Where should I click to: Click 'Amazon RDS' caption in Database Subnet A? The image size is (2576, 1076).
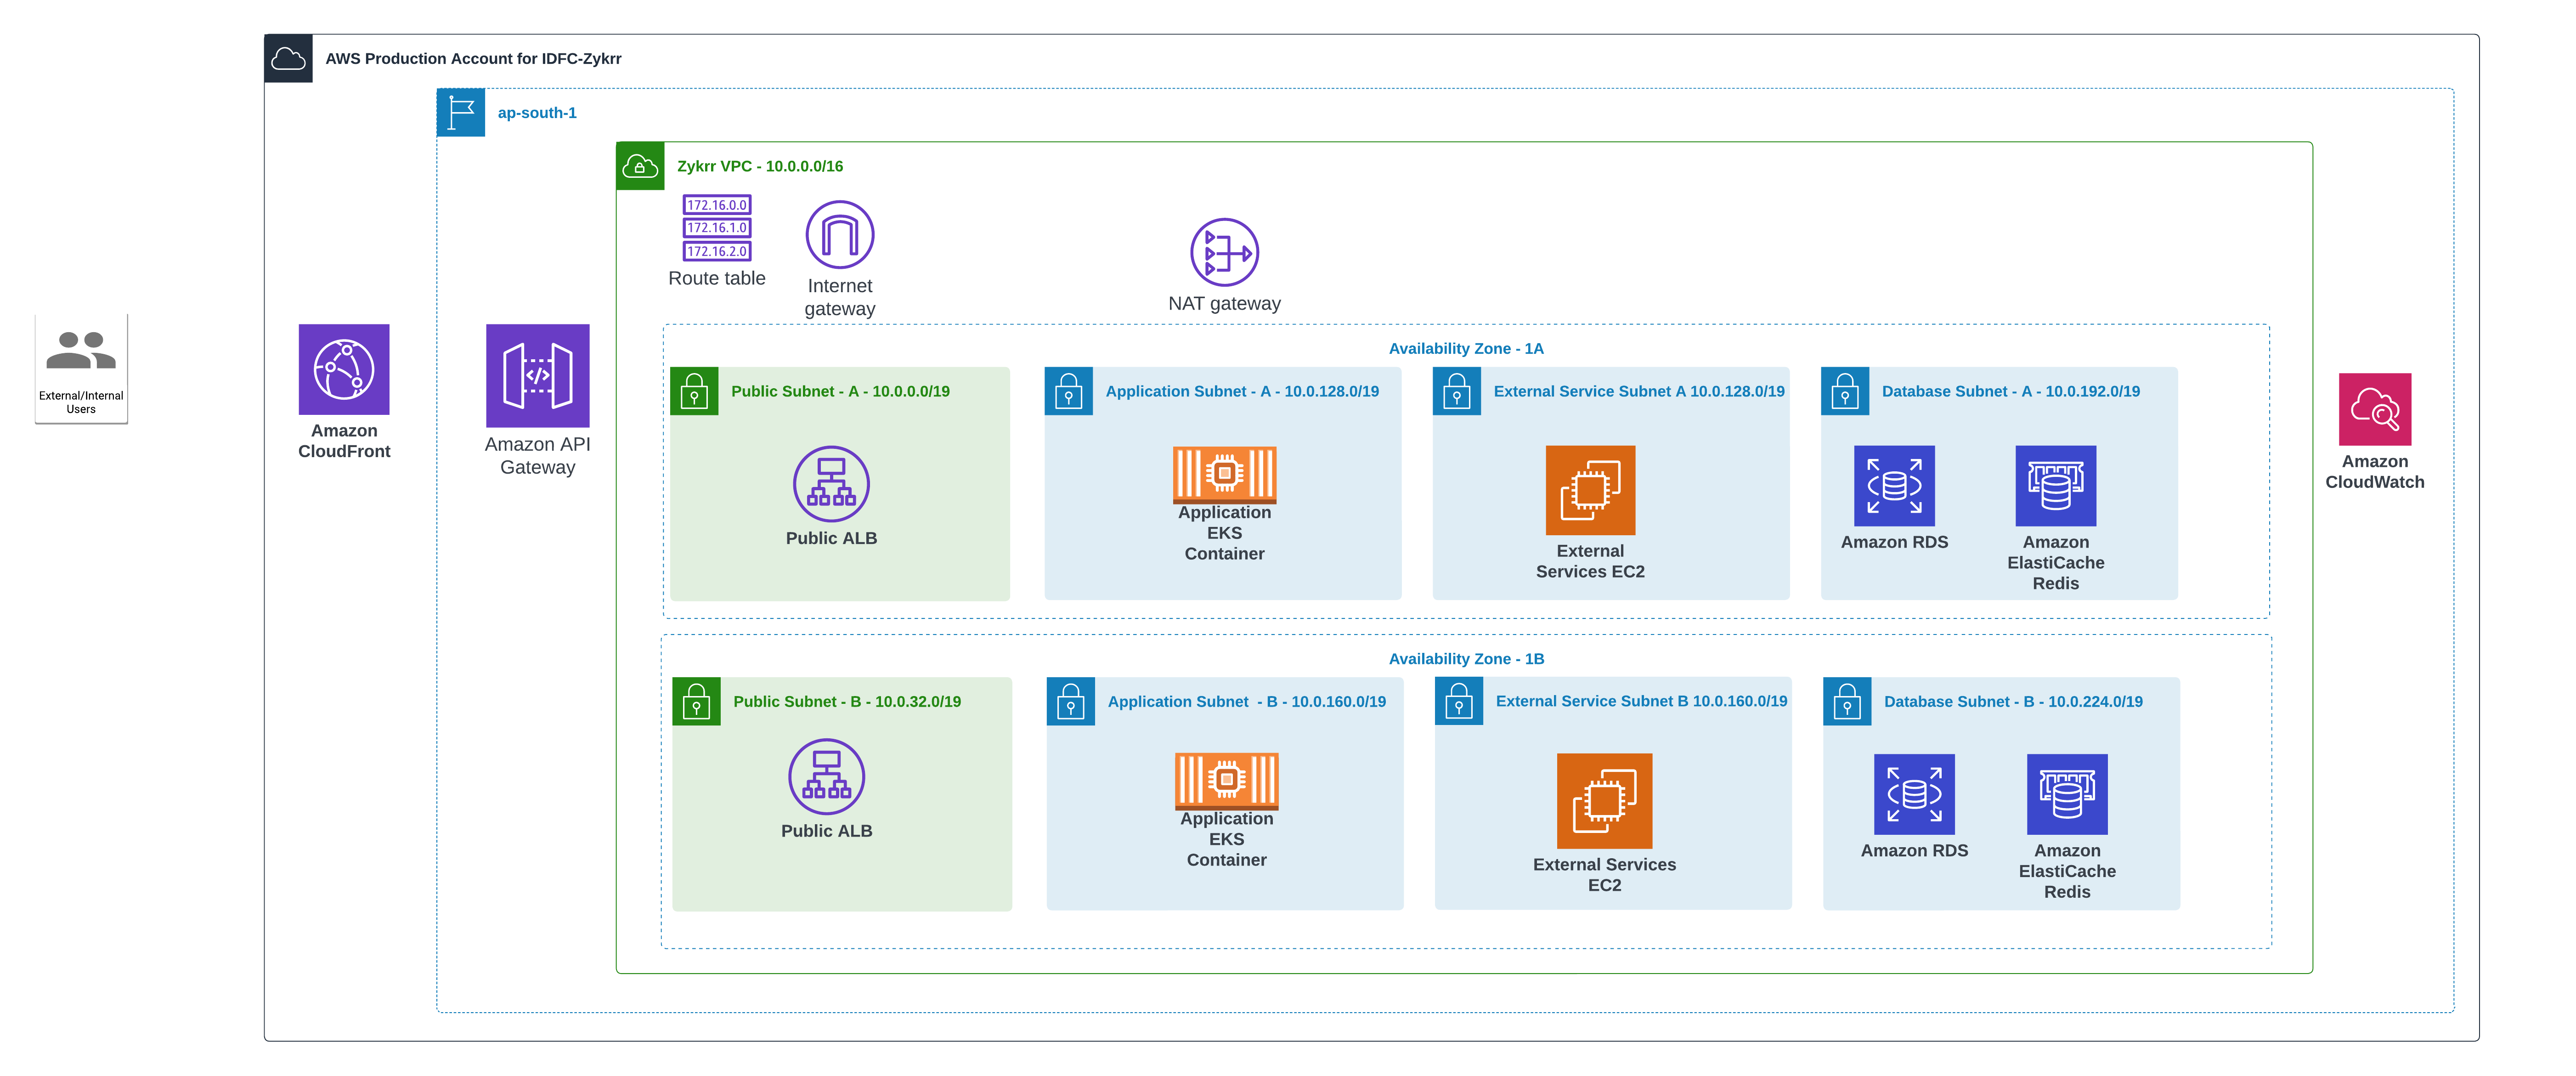pyautogui.click(x=1894, y=542)
